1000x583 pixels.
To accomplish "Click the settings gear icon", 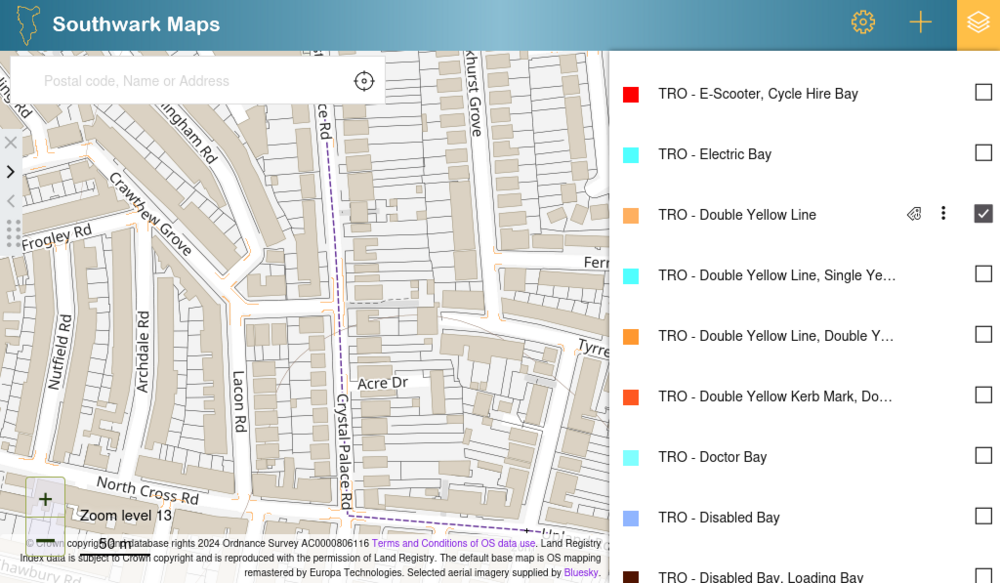I will 862,22.
